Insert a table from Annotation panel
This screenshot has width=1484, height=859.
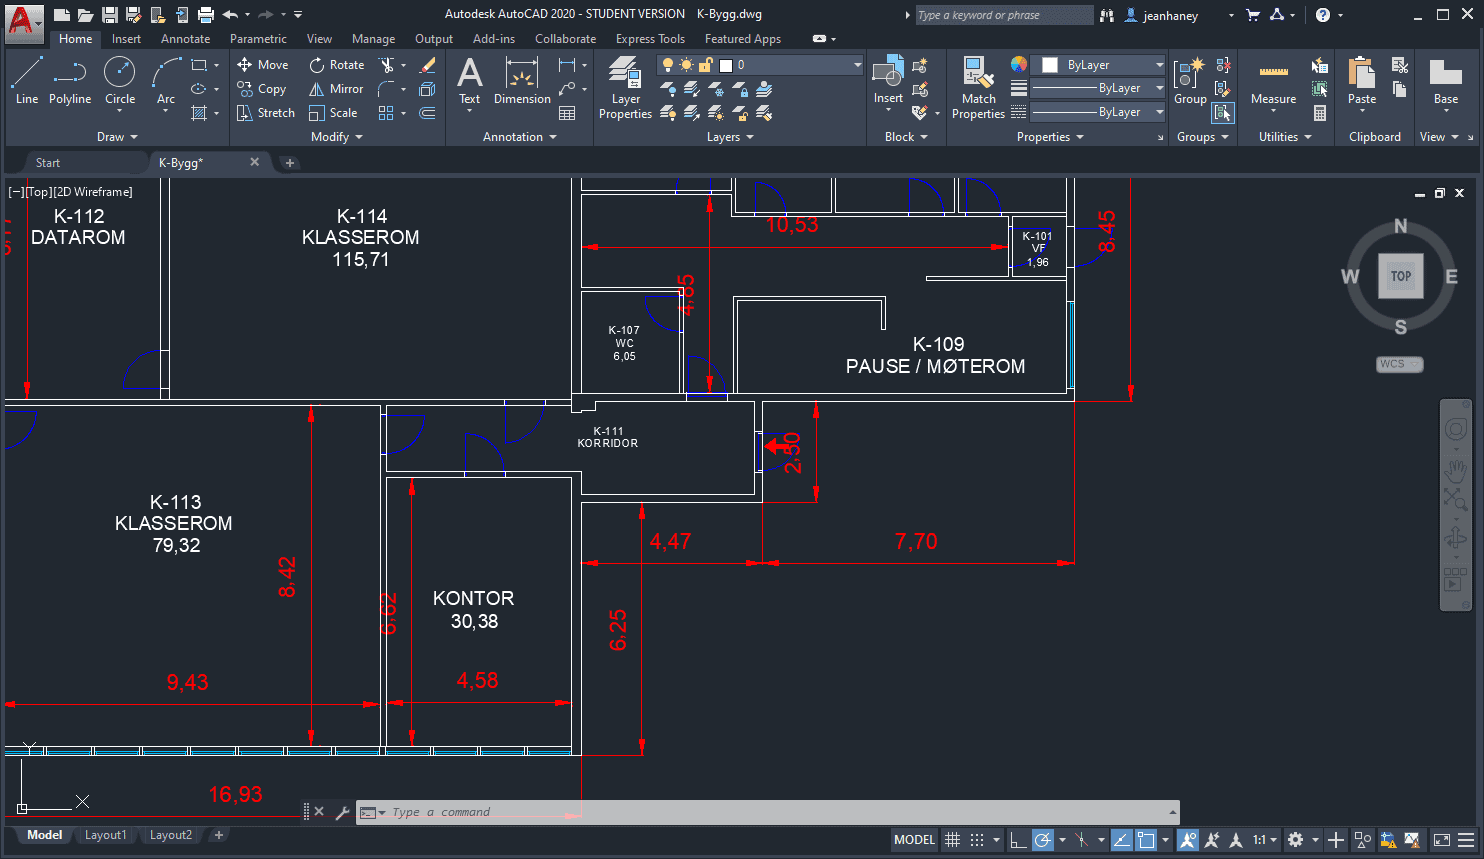(x=567, y=113)
